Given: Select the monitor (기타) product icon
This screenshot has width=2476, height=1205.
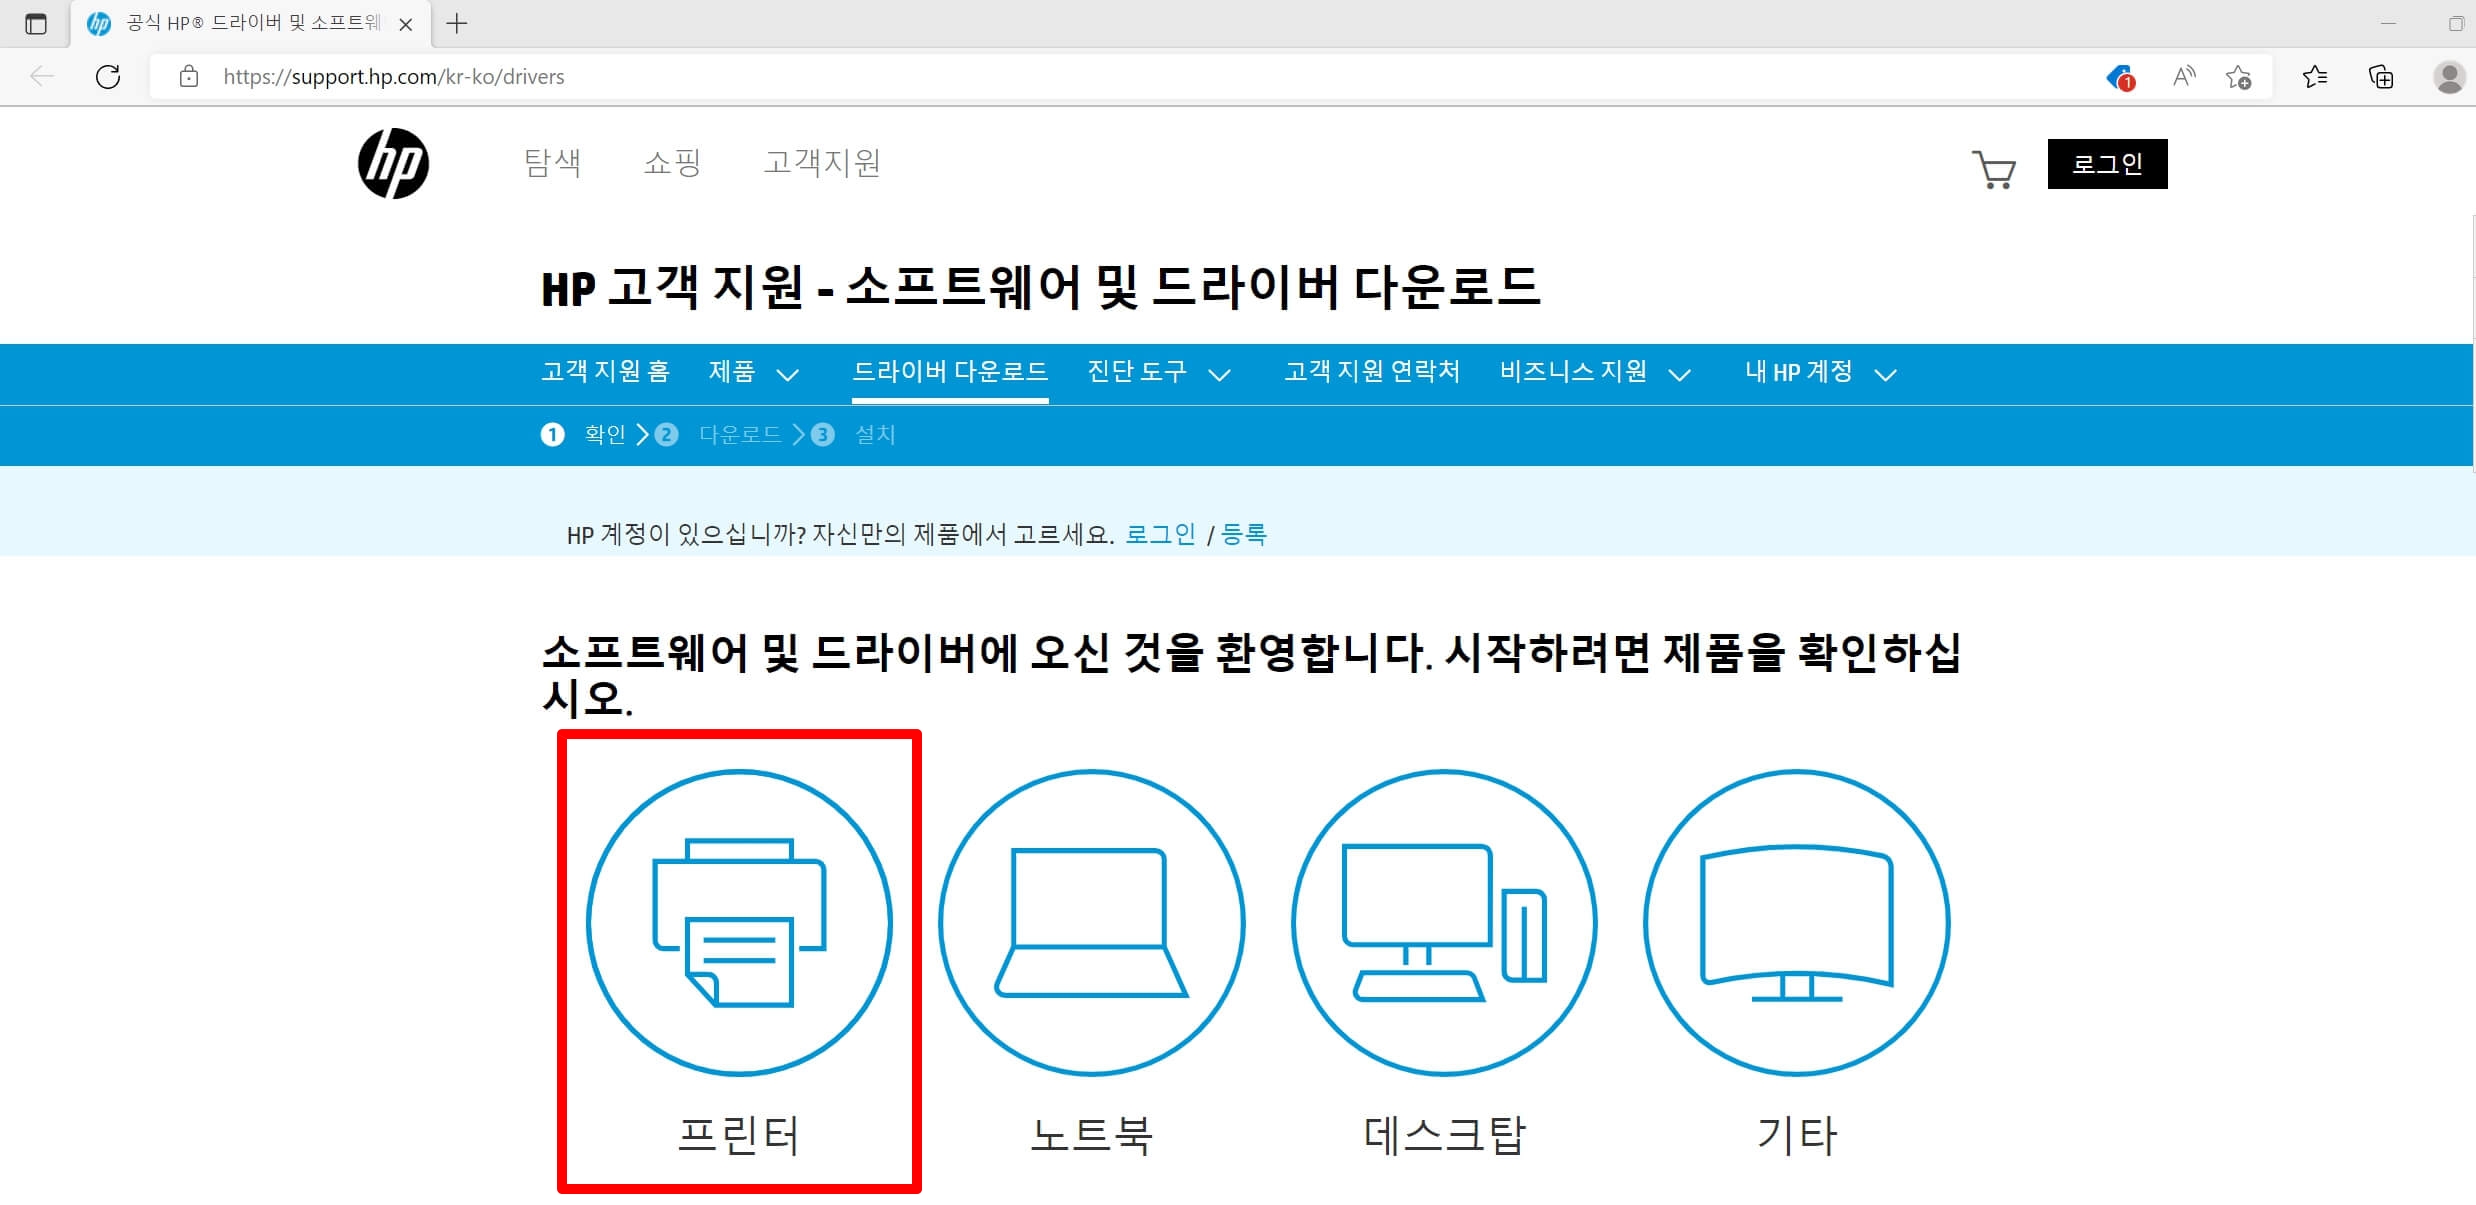Looking at the screenshot, I should point(1796,922).
